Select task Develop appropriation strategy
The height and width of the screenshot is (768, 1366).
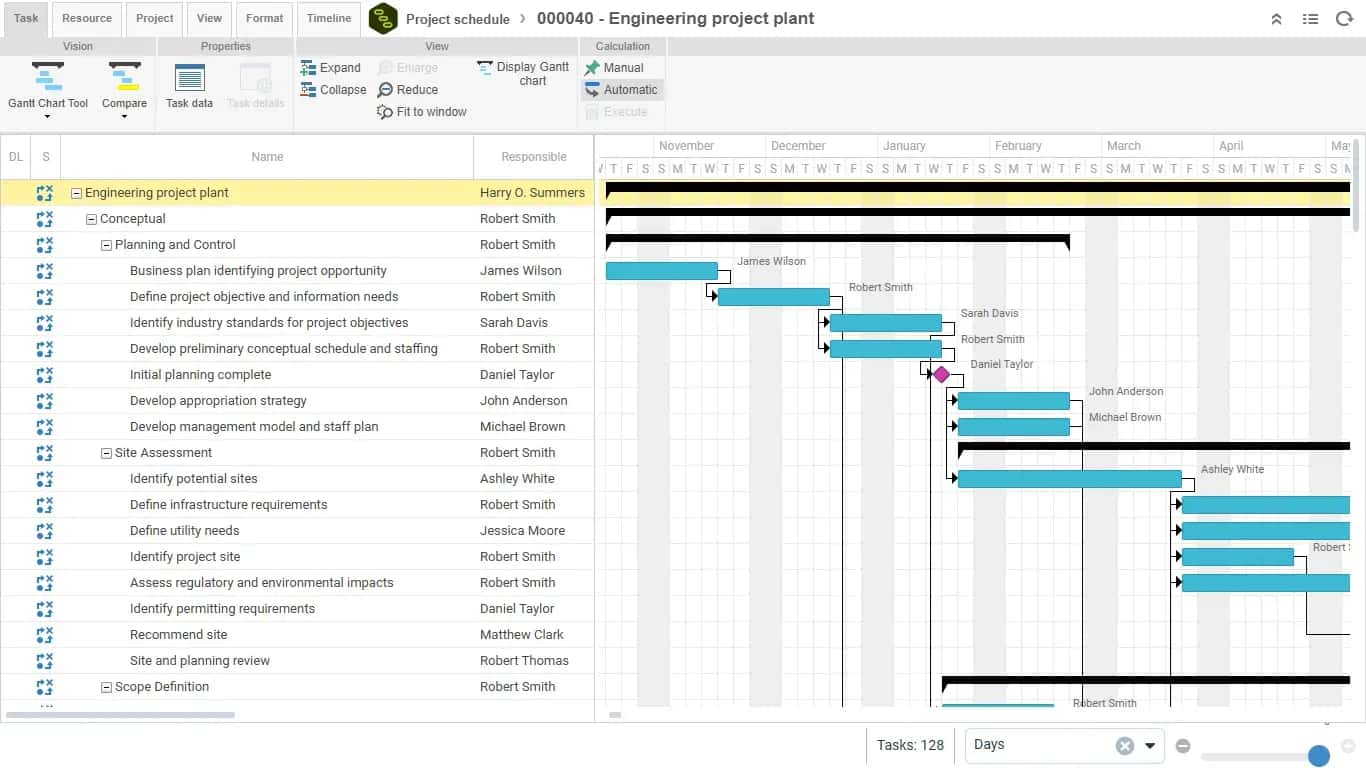click(218, 401)
